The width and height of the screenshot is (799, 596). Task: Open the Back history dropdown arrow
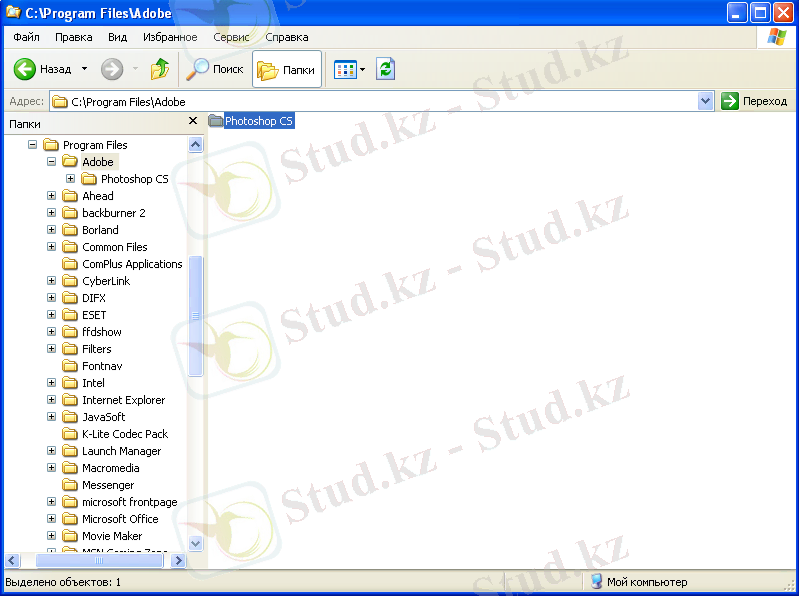pos(85,69)
